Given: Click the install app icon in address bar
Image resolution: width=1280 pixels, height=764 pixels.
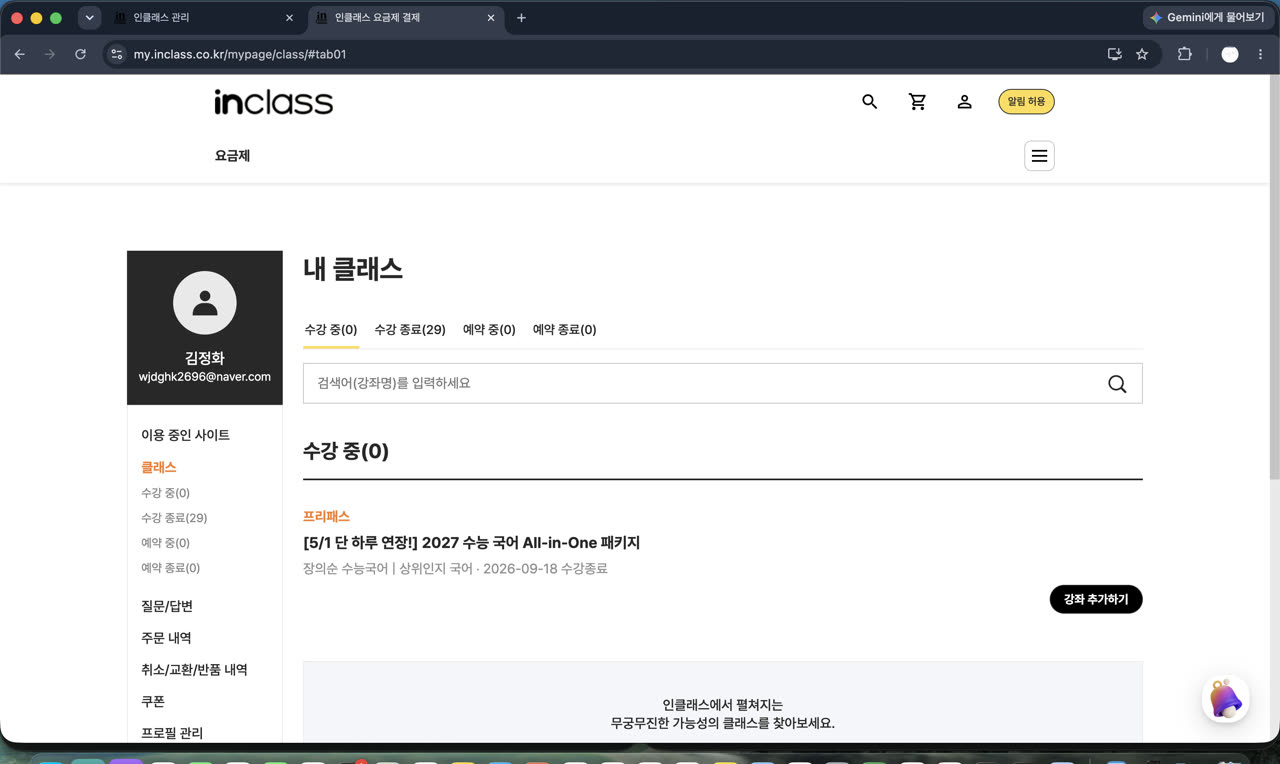Looking at the screenshot, I should coord(1115,54).
